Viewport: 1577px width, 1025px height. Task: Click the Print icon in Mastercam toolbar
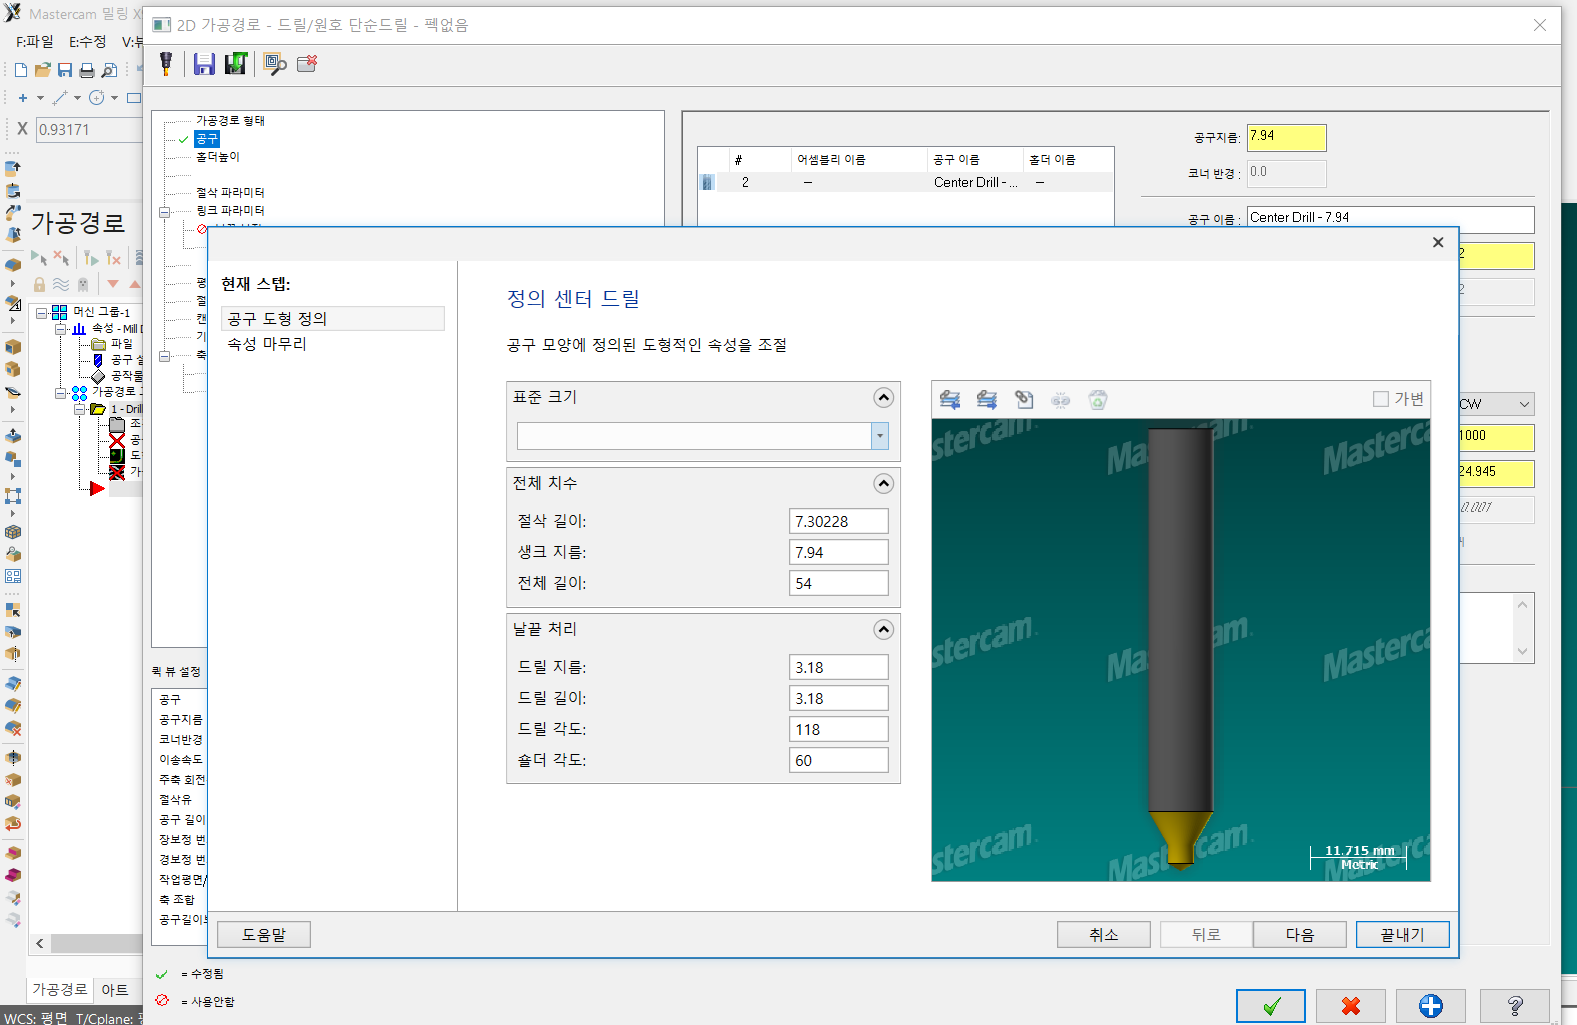[x=87, y=70]
